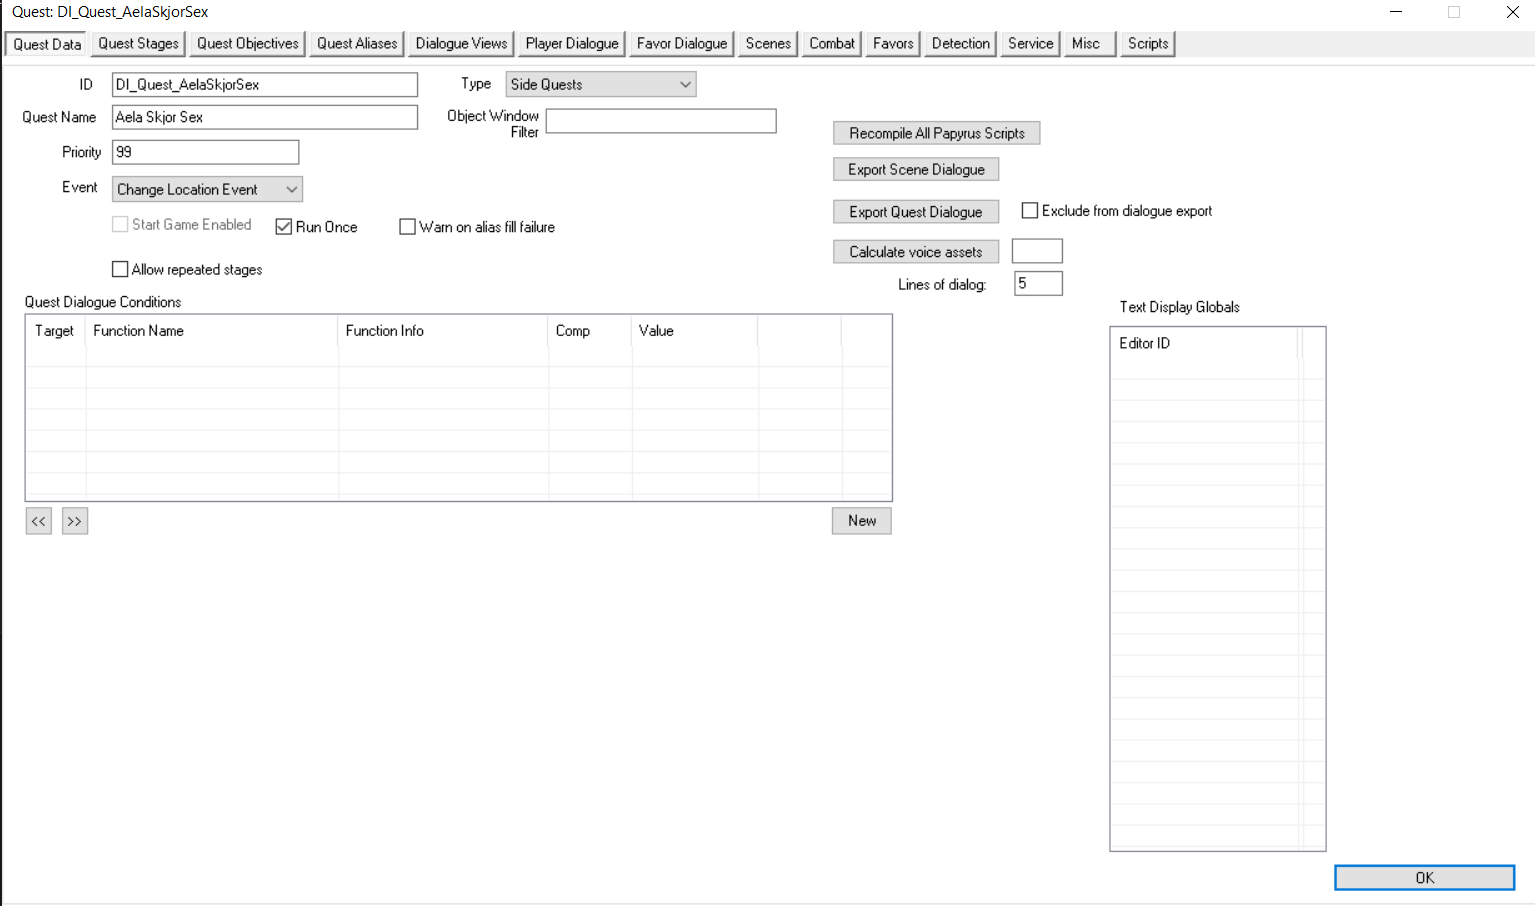Click the Priority field showing 99

(x=205, y=152)
